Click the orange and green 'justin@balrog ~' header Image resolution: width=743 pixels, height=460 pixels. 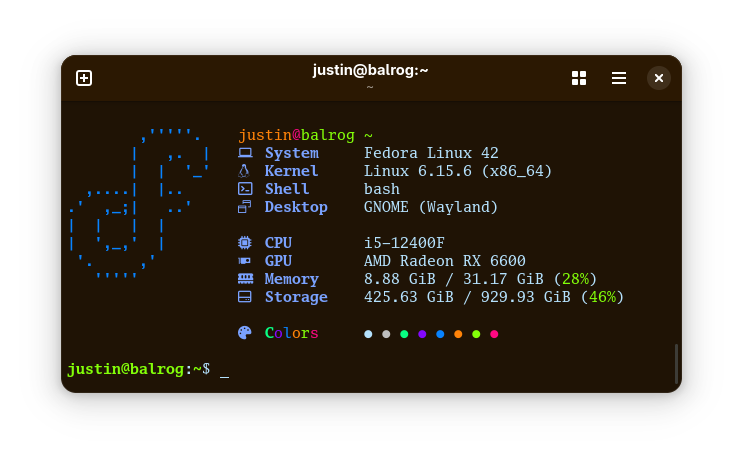click(x=306, y=135)
